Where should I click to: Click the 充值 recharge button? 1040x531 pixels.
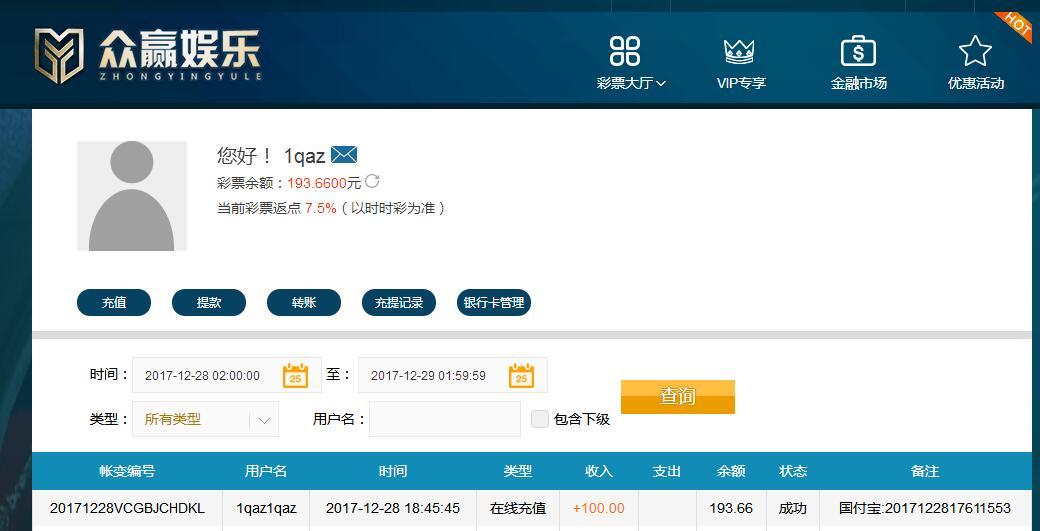tap(114, 302)
